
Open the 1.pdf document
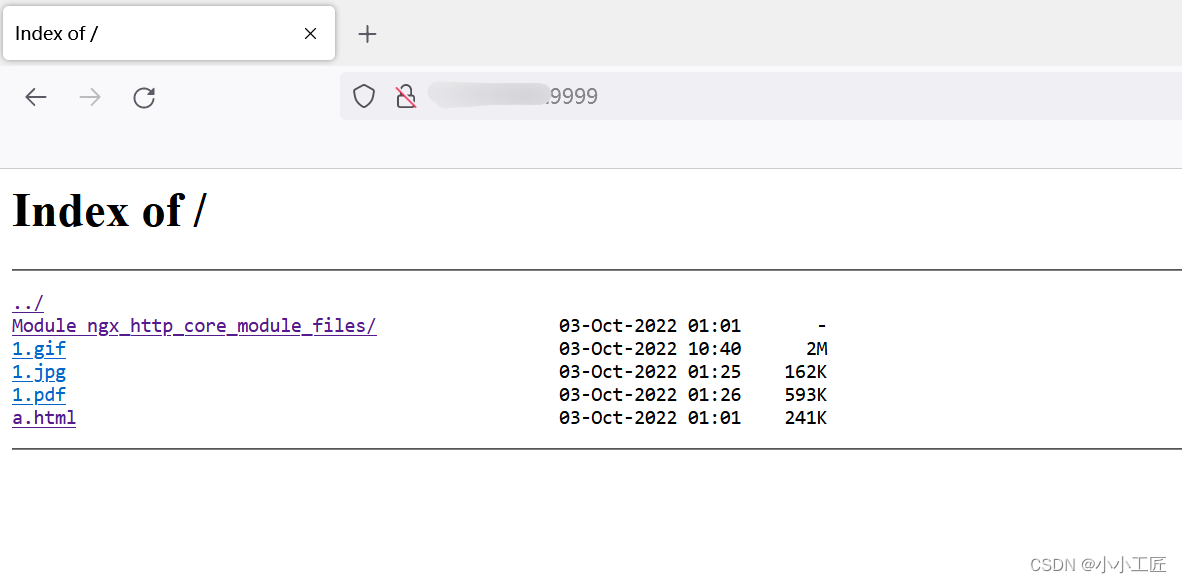point(38,394)
